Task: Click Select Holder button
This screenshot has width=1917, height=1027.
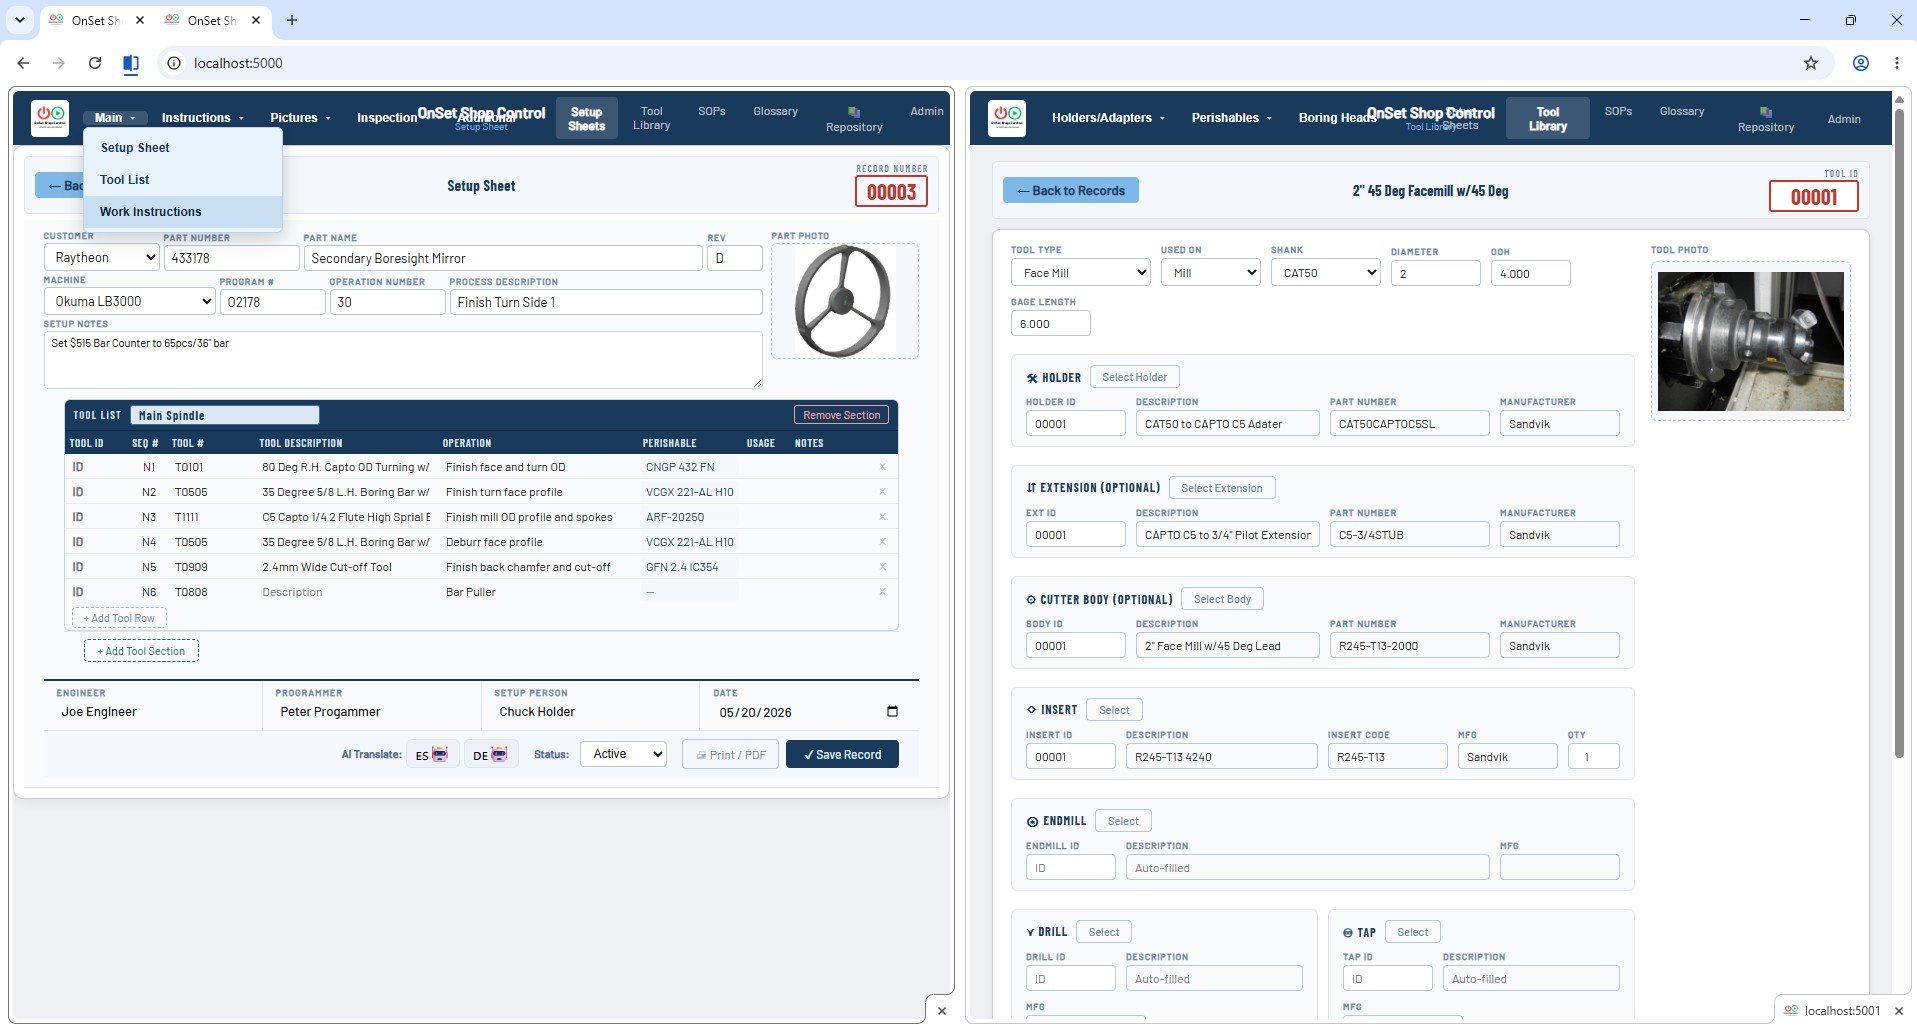Action: tap(1134, 377)
